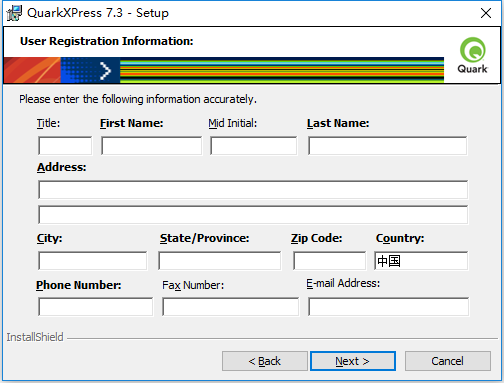Click the 'Phone Number:' label
This screenshot has height=383, width=504.
[x=79, y=285]
